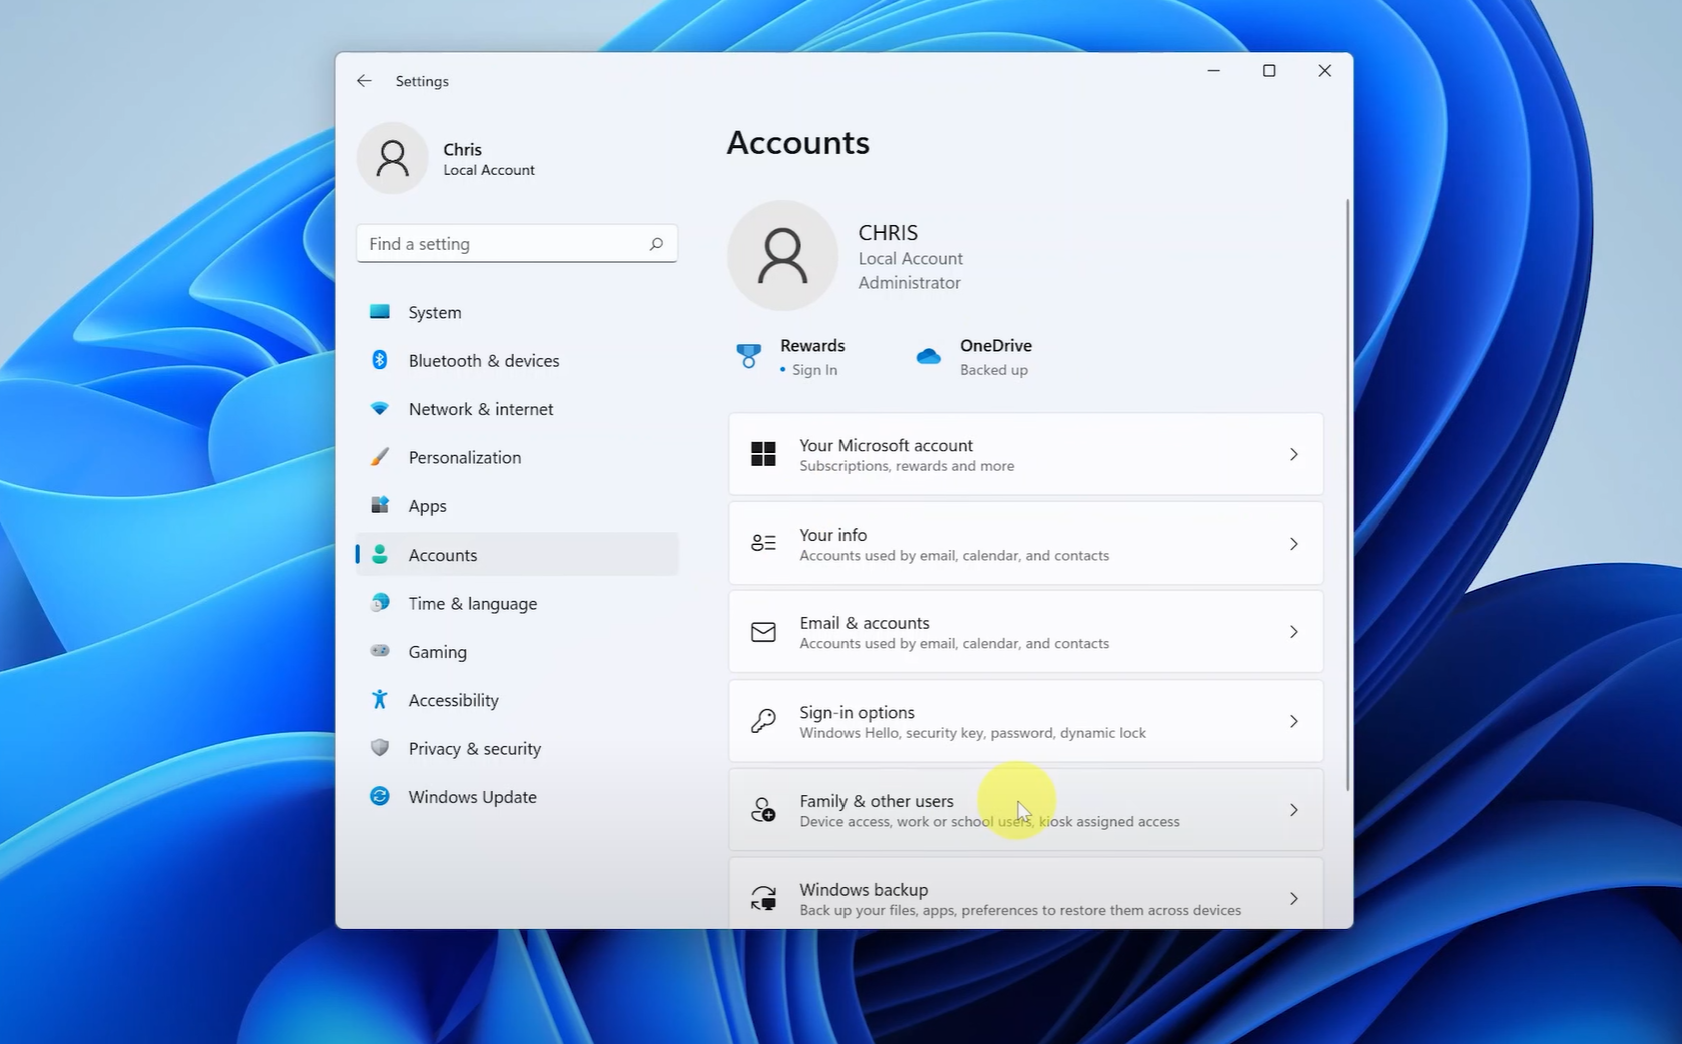Open Email & accounts chevron

[1293, 632]
